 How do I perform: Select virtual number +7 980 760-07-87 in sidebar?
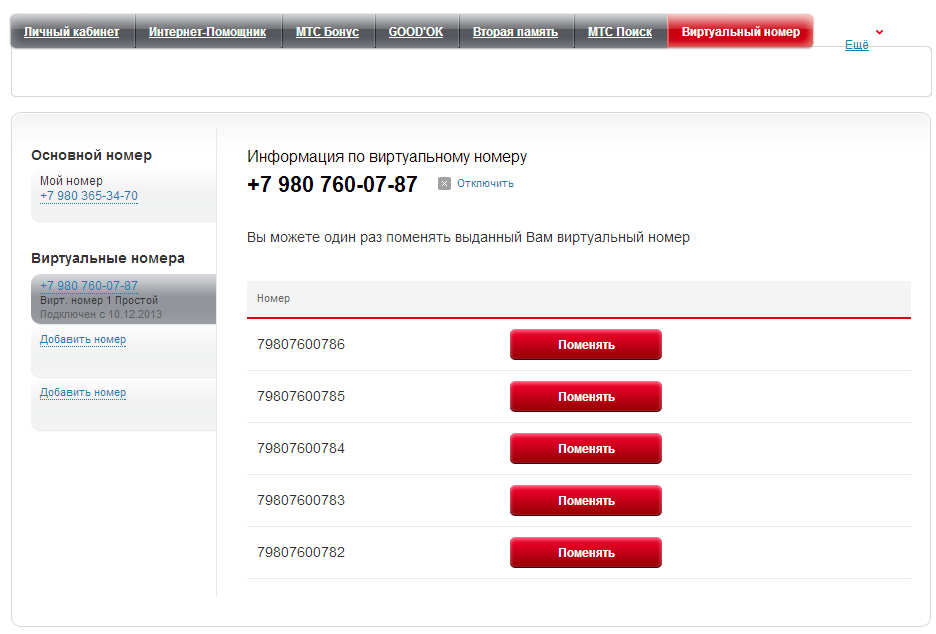pyautogui.click(x=89, y=286)
